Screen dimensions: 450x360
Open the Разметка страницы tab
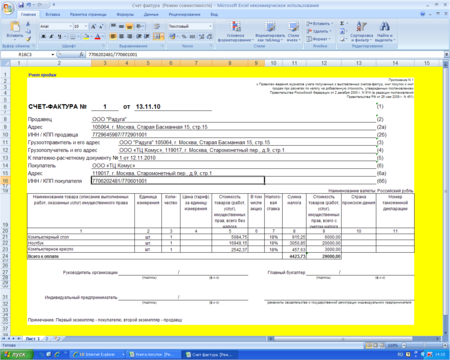click(88, 14)
